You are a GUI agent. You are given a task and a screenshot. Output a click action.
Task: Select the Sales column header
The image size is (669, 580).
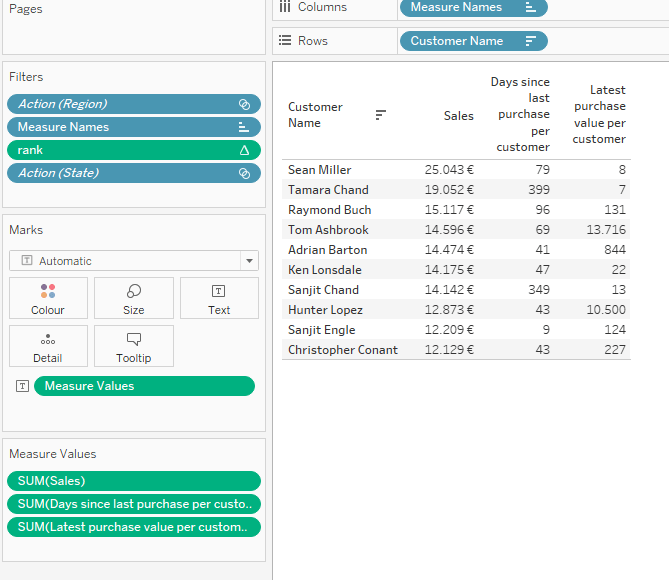(x=458, y=116)
